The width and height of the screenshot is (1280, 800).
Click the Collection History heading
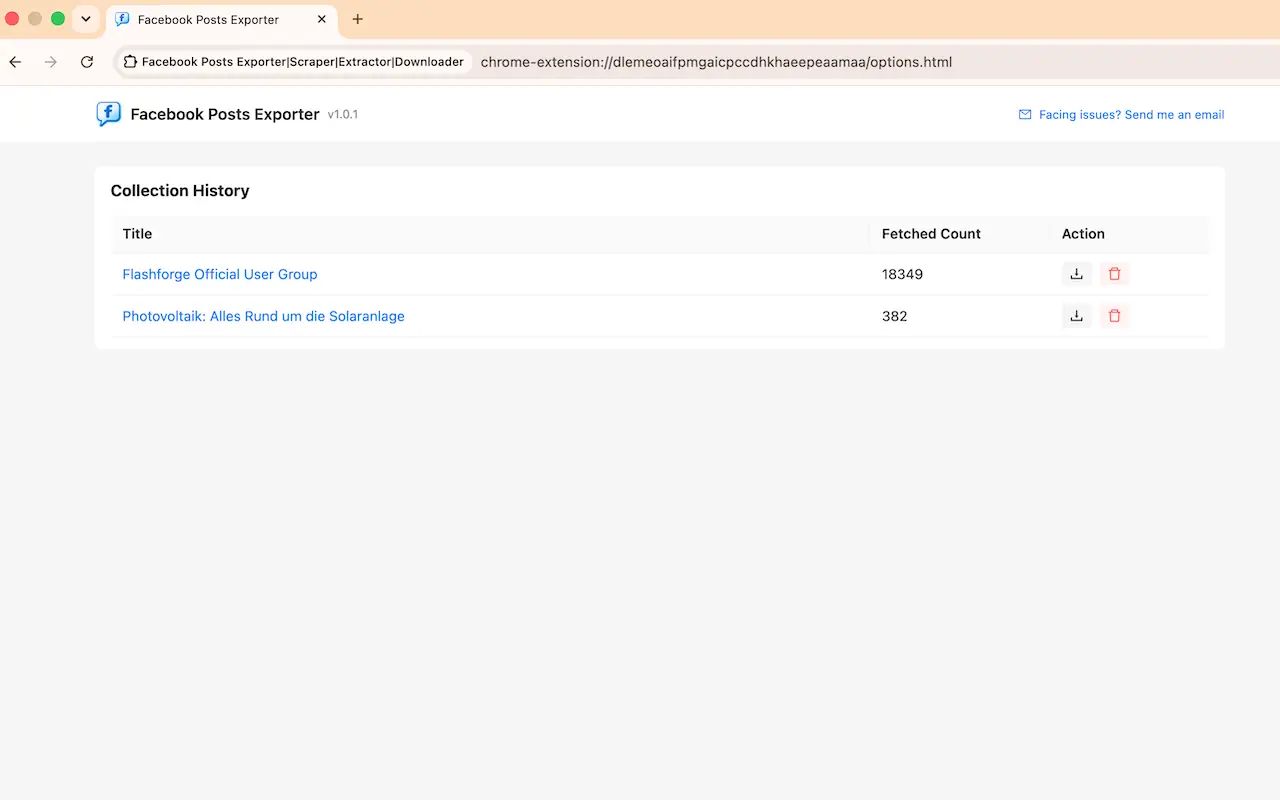point(180,191)
